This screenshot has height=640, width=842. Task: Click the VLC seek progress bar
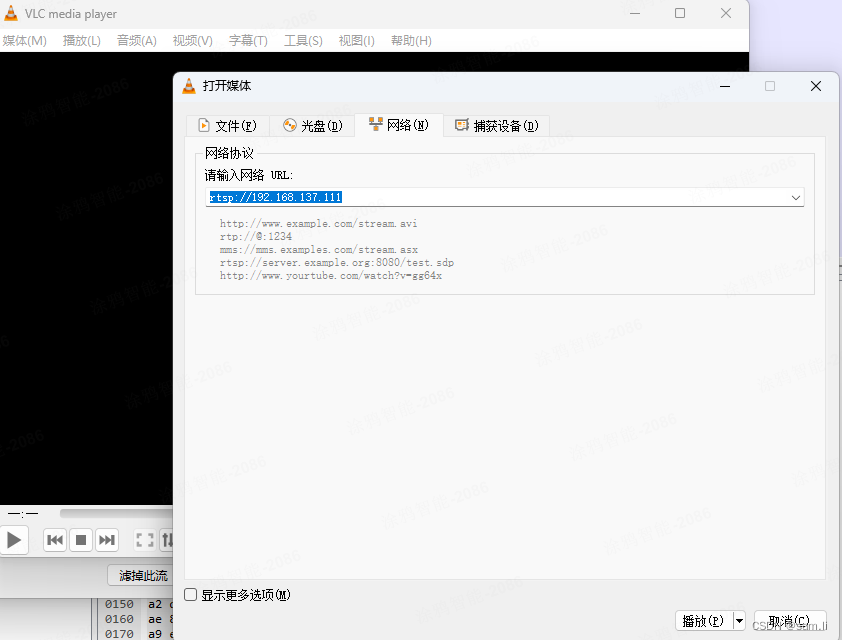click(x=116, y=514)
